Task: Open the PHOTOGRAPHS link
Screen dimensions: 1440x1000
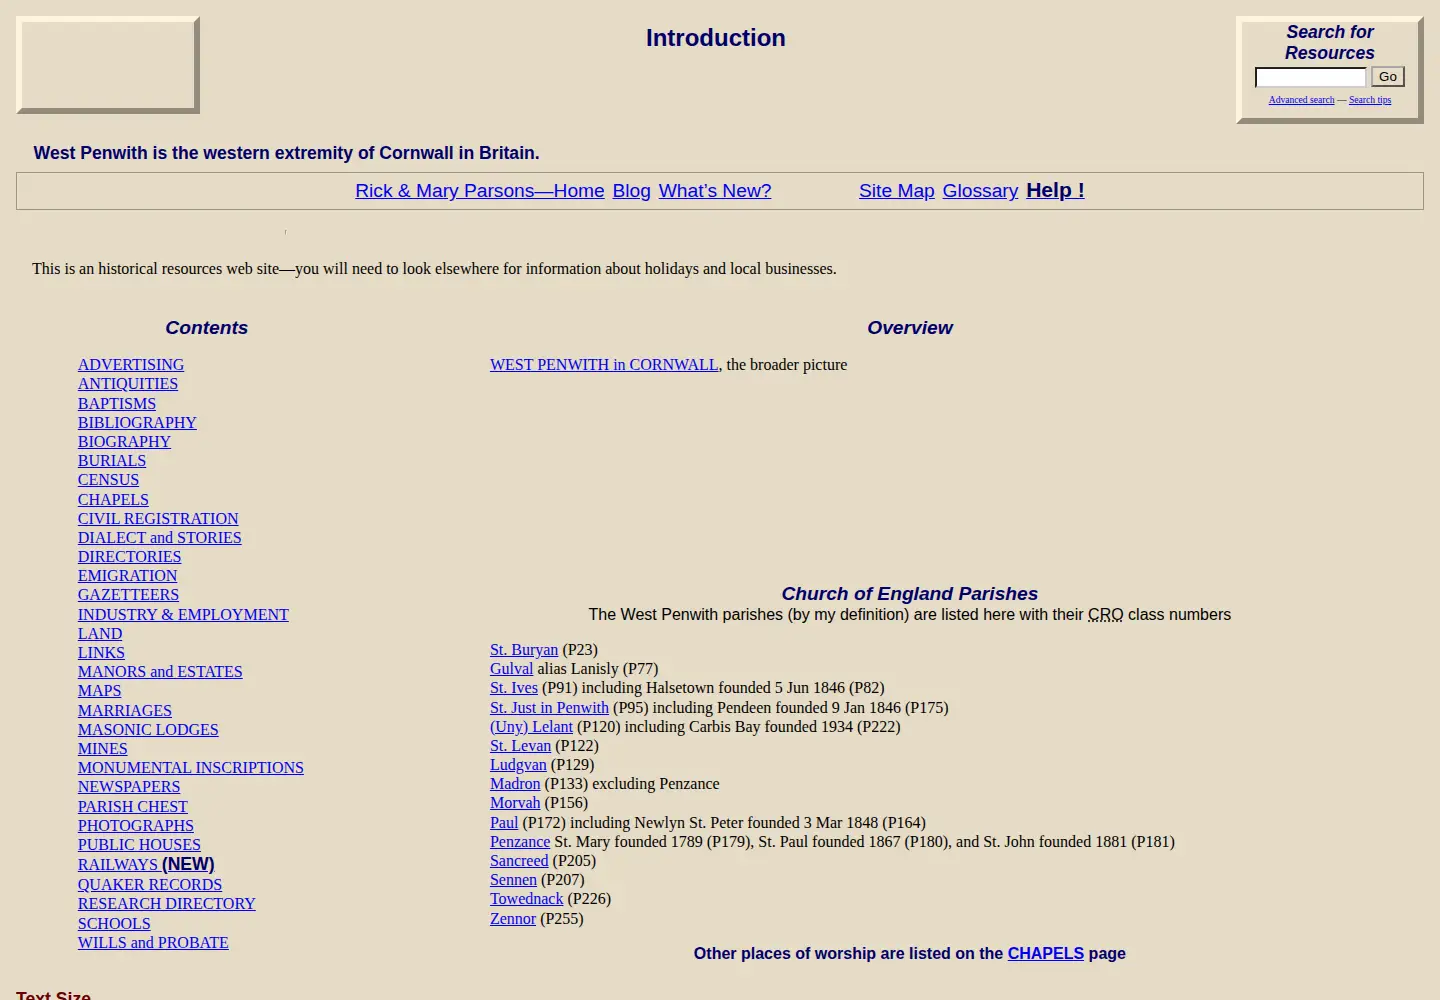Action: tap(136, 826)
